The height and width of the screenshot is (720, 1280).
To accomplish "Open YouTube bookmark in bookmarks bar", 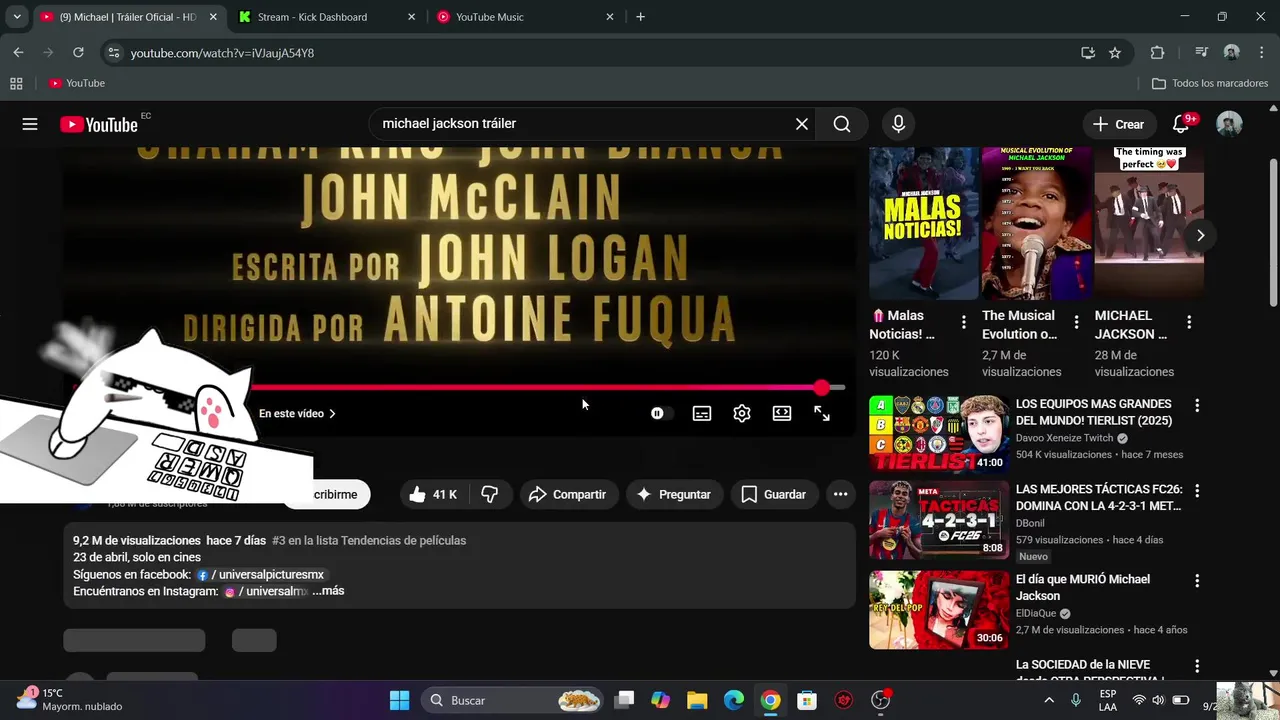I will pos(77,83).
